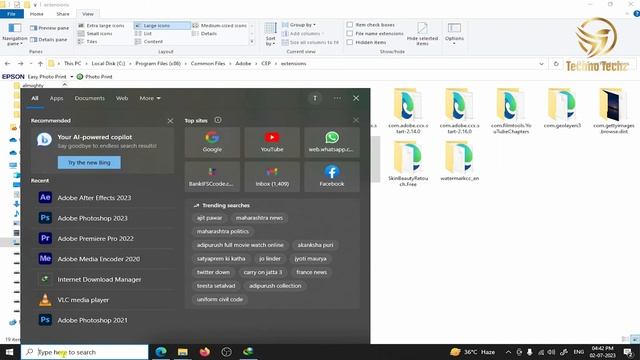Open the File ribbon tab

click(x=11, y=14)
